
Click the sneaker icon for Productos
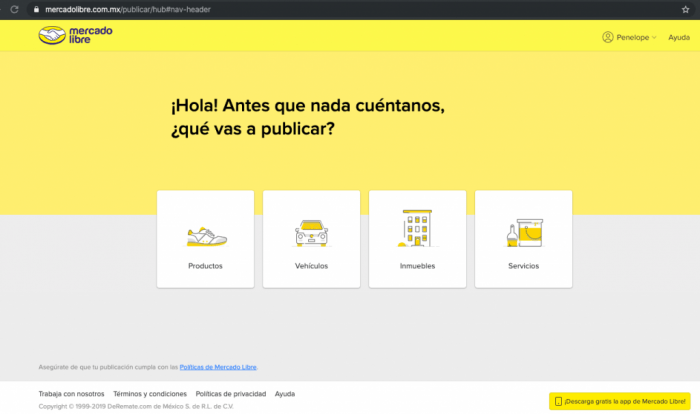click(206, 236)
